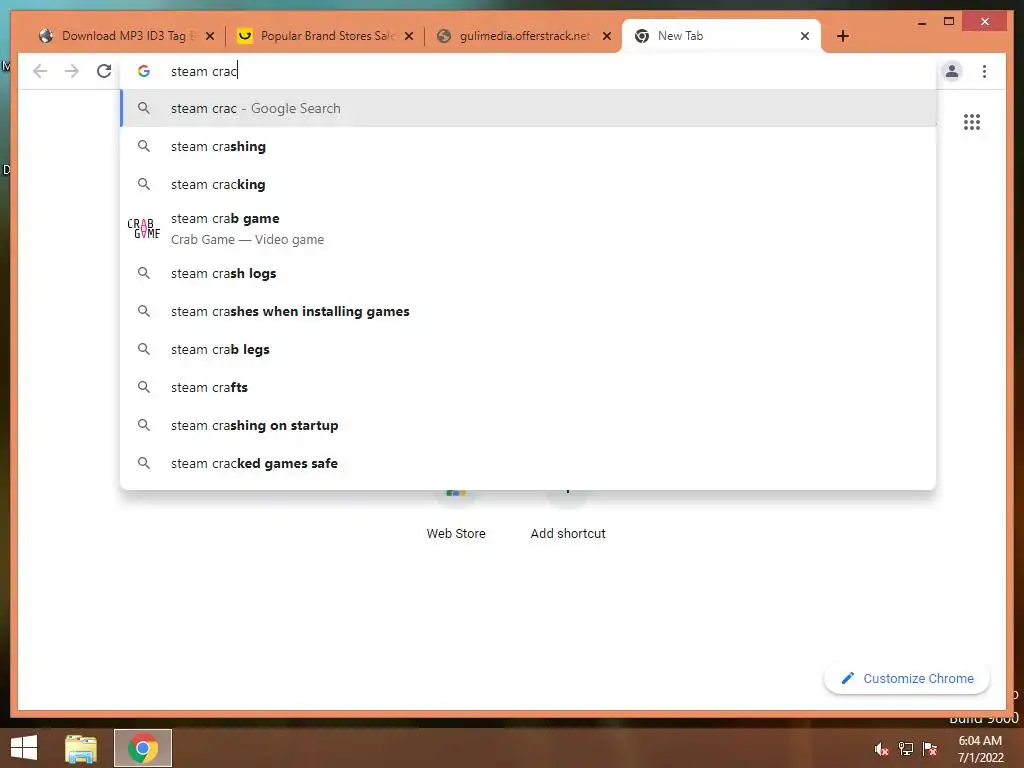The height and width of the screenshot is (768, 1024).
Task: Click the pencil icon on Customize Chrome
Action: pos(848,678)
